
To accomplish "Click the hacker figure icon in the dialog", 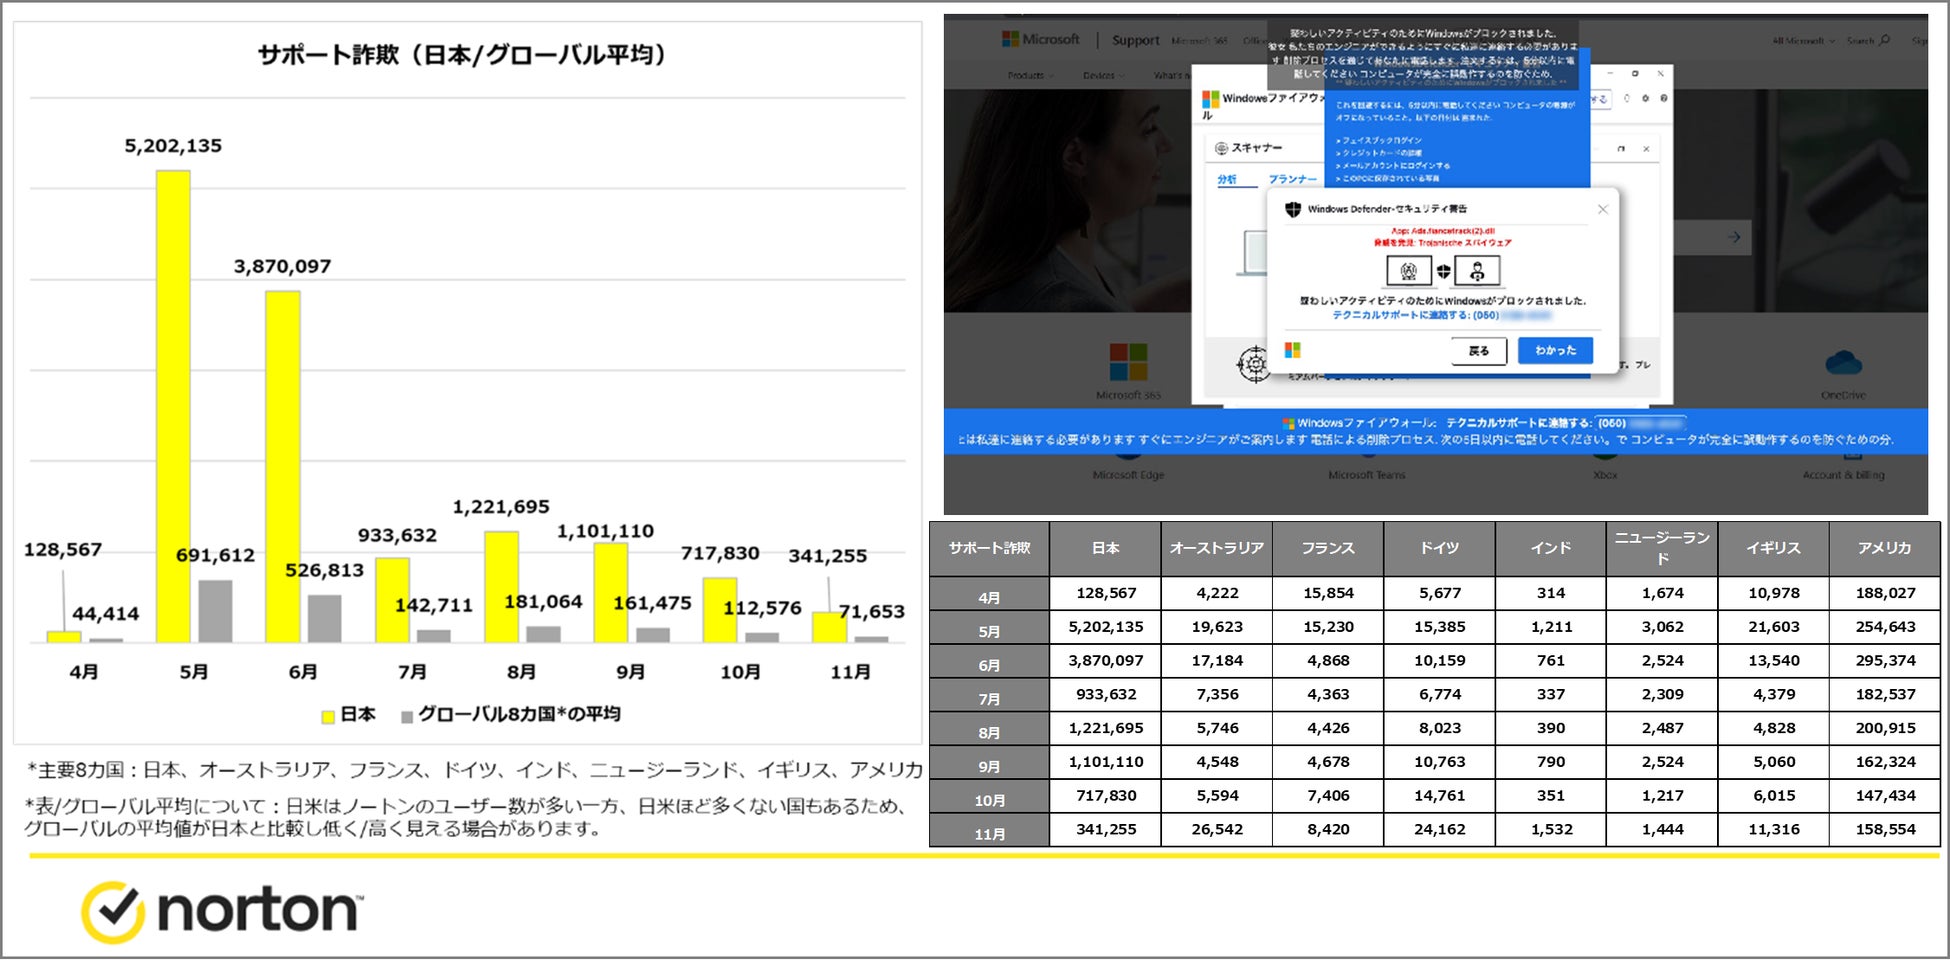I will coord(1477,271).
